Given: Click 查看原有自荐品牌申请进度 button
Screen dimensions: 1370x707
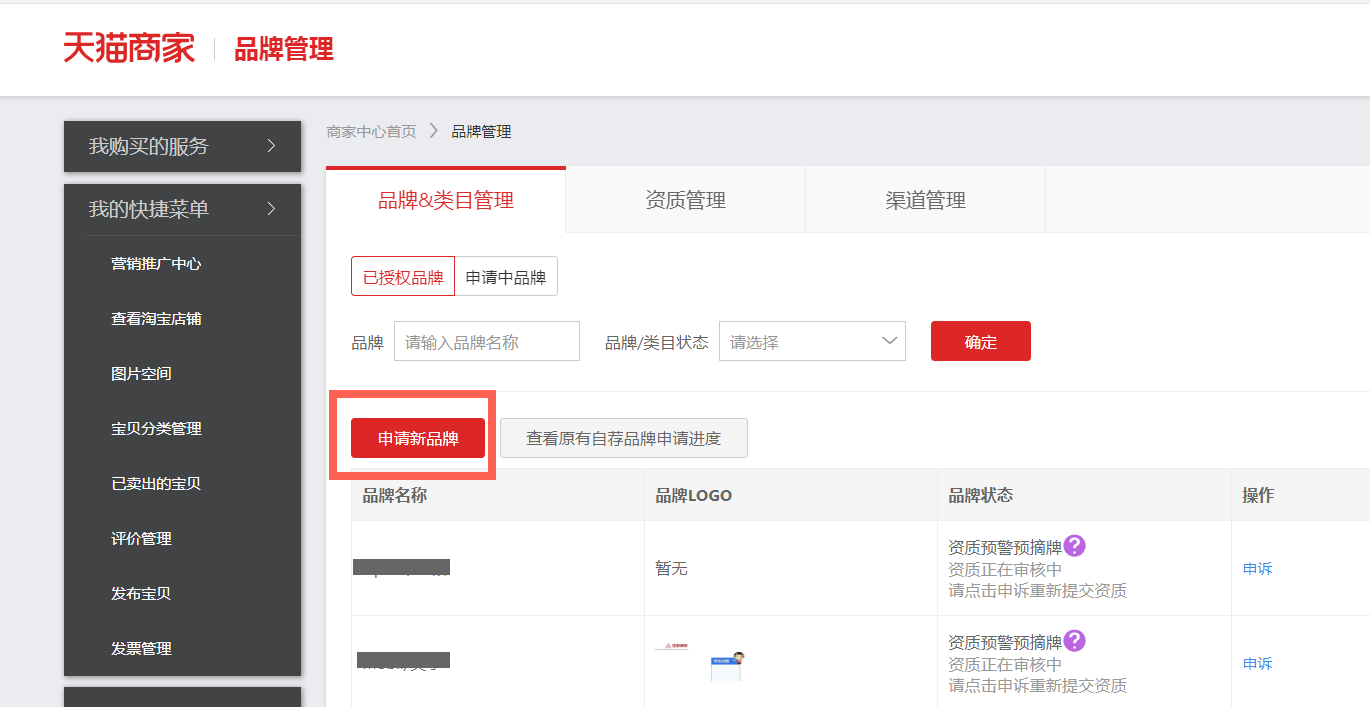Looking at the screenshot, I should tap(624, 438).
